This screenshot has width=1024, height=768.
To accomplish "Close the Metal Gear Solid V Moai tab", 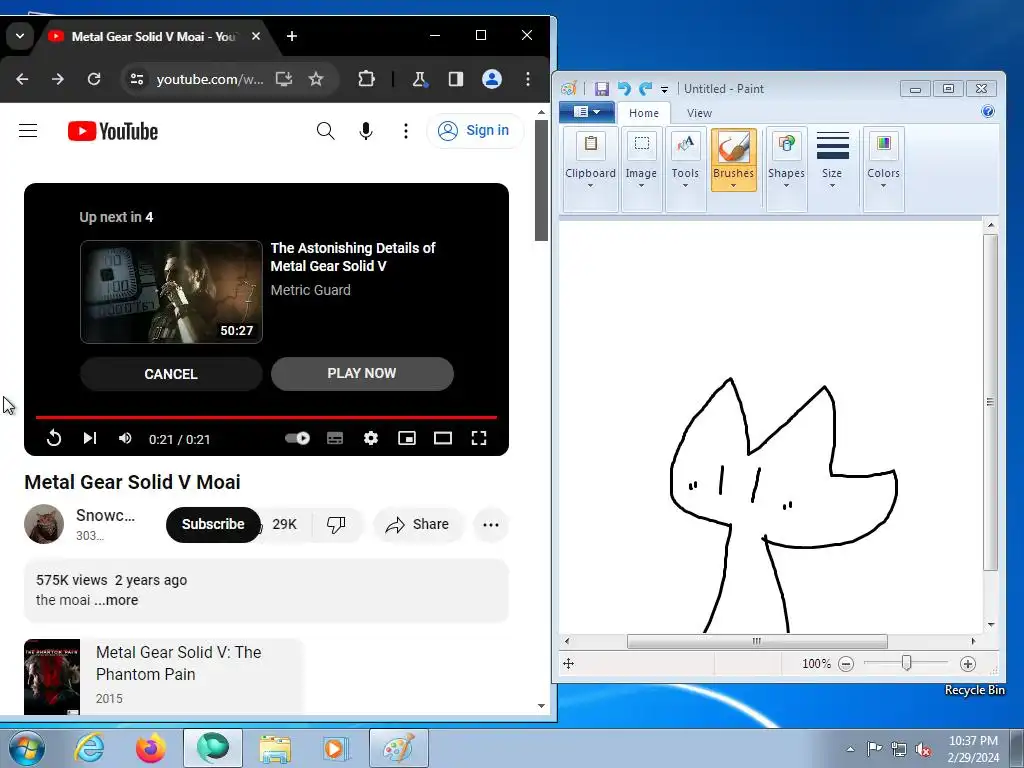I will pos(256,36).
